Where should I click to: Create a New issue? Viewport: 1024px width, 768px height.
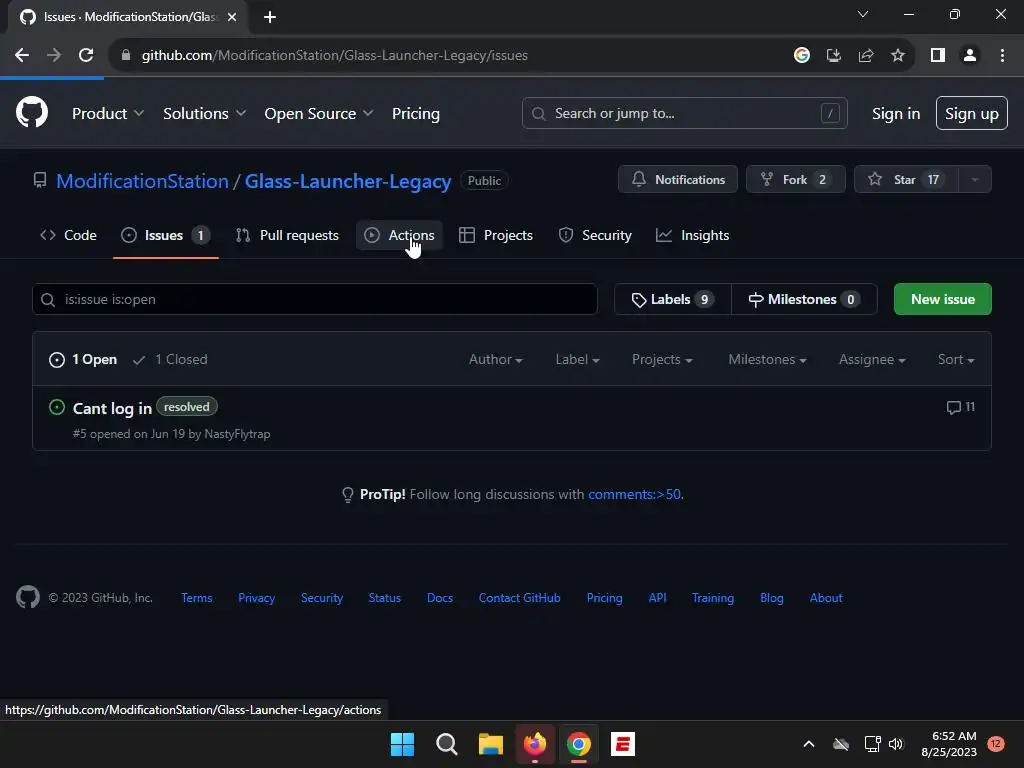pyautogui.click(x=942, y=299)
